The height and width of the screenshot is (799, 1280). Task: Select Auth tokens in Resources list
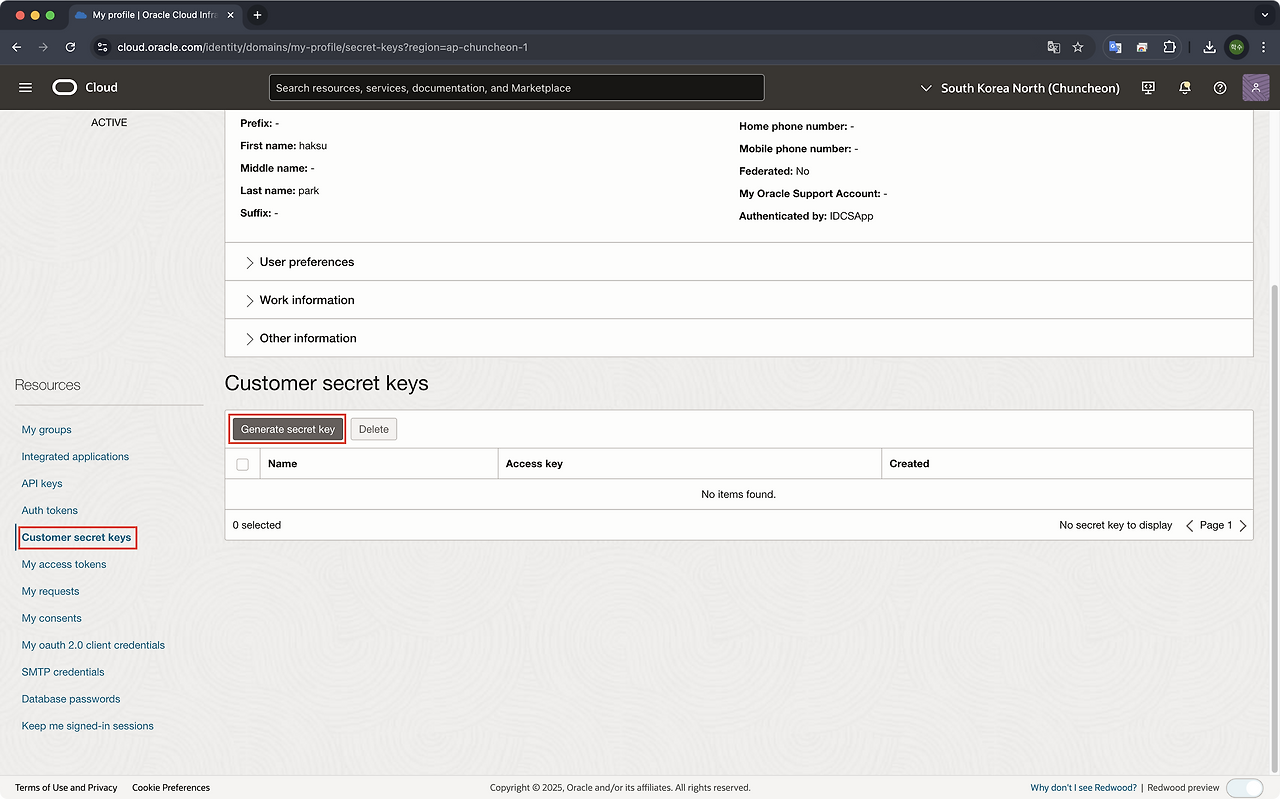[x=50, y=511]
